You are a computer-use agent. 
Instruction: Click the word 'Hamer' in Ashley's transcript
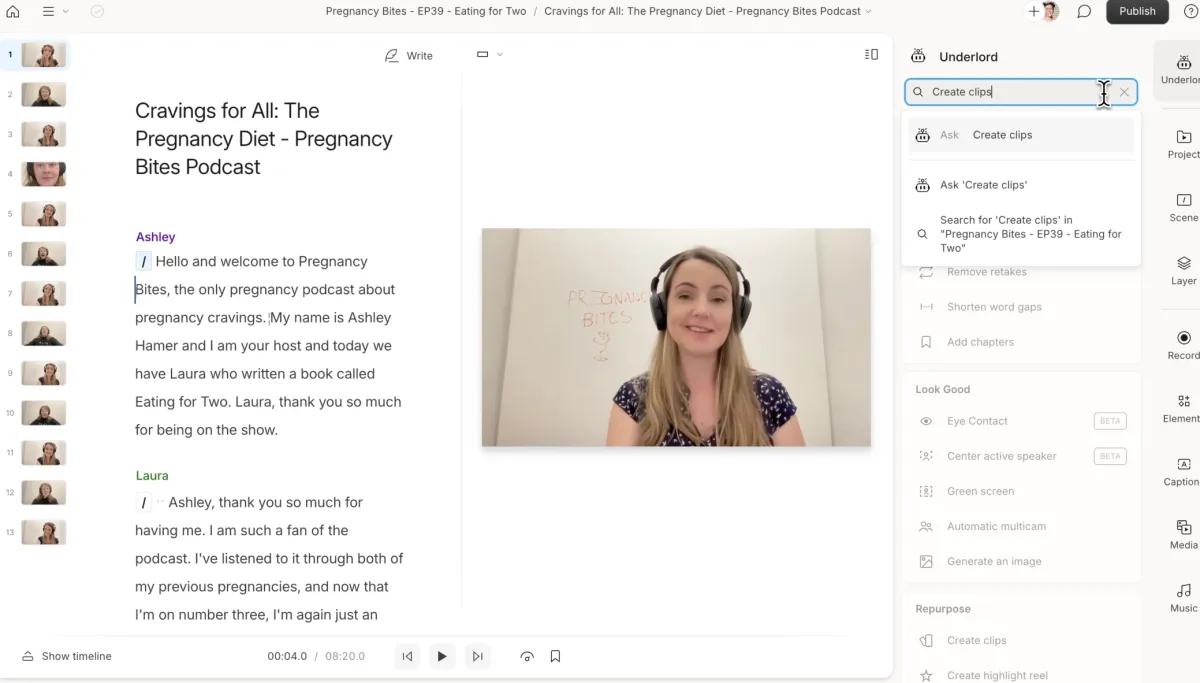coord(156,346)
